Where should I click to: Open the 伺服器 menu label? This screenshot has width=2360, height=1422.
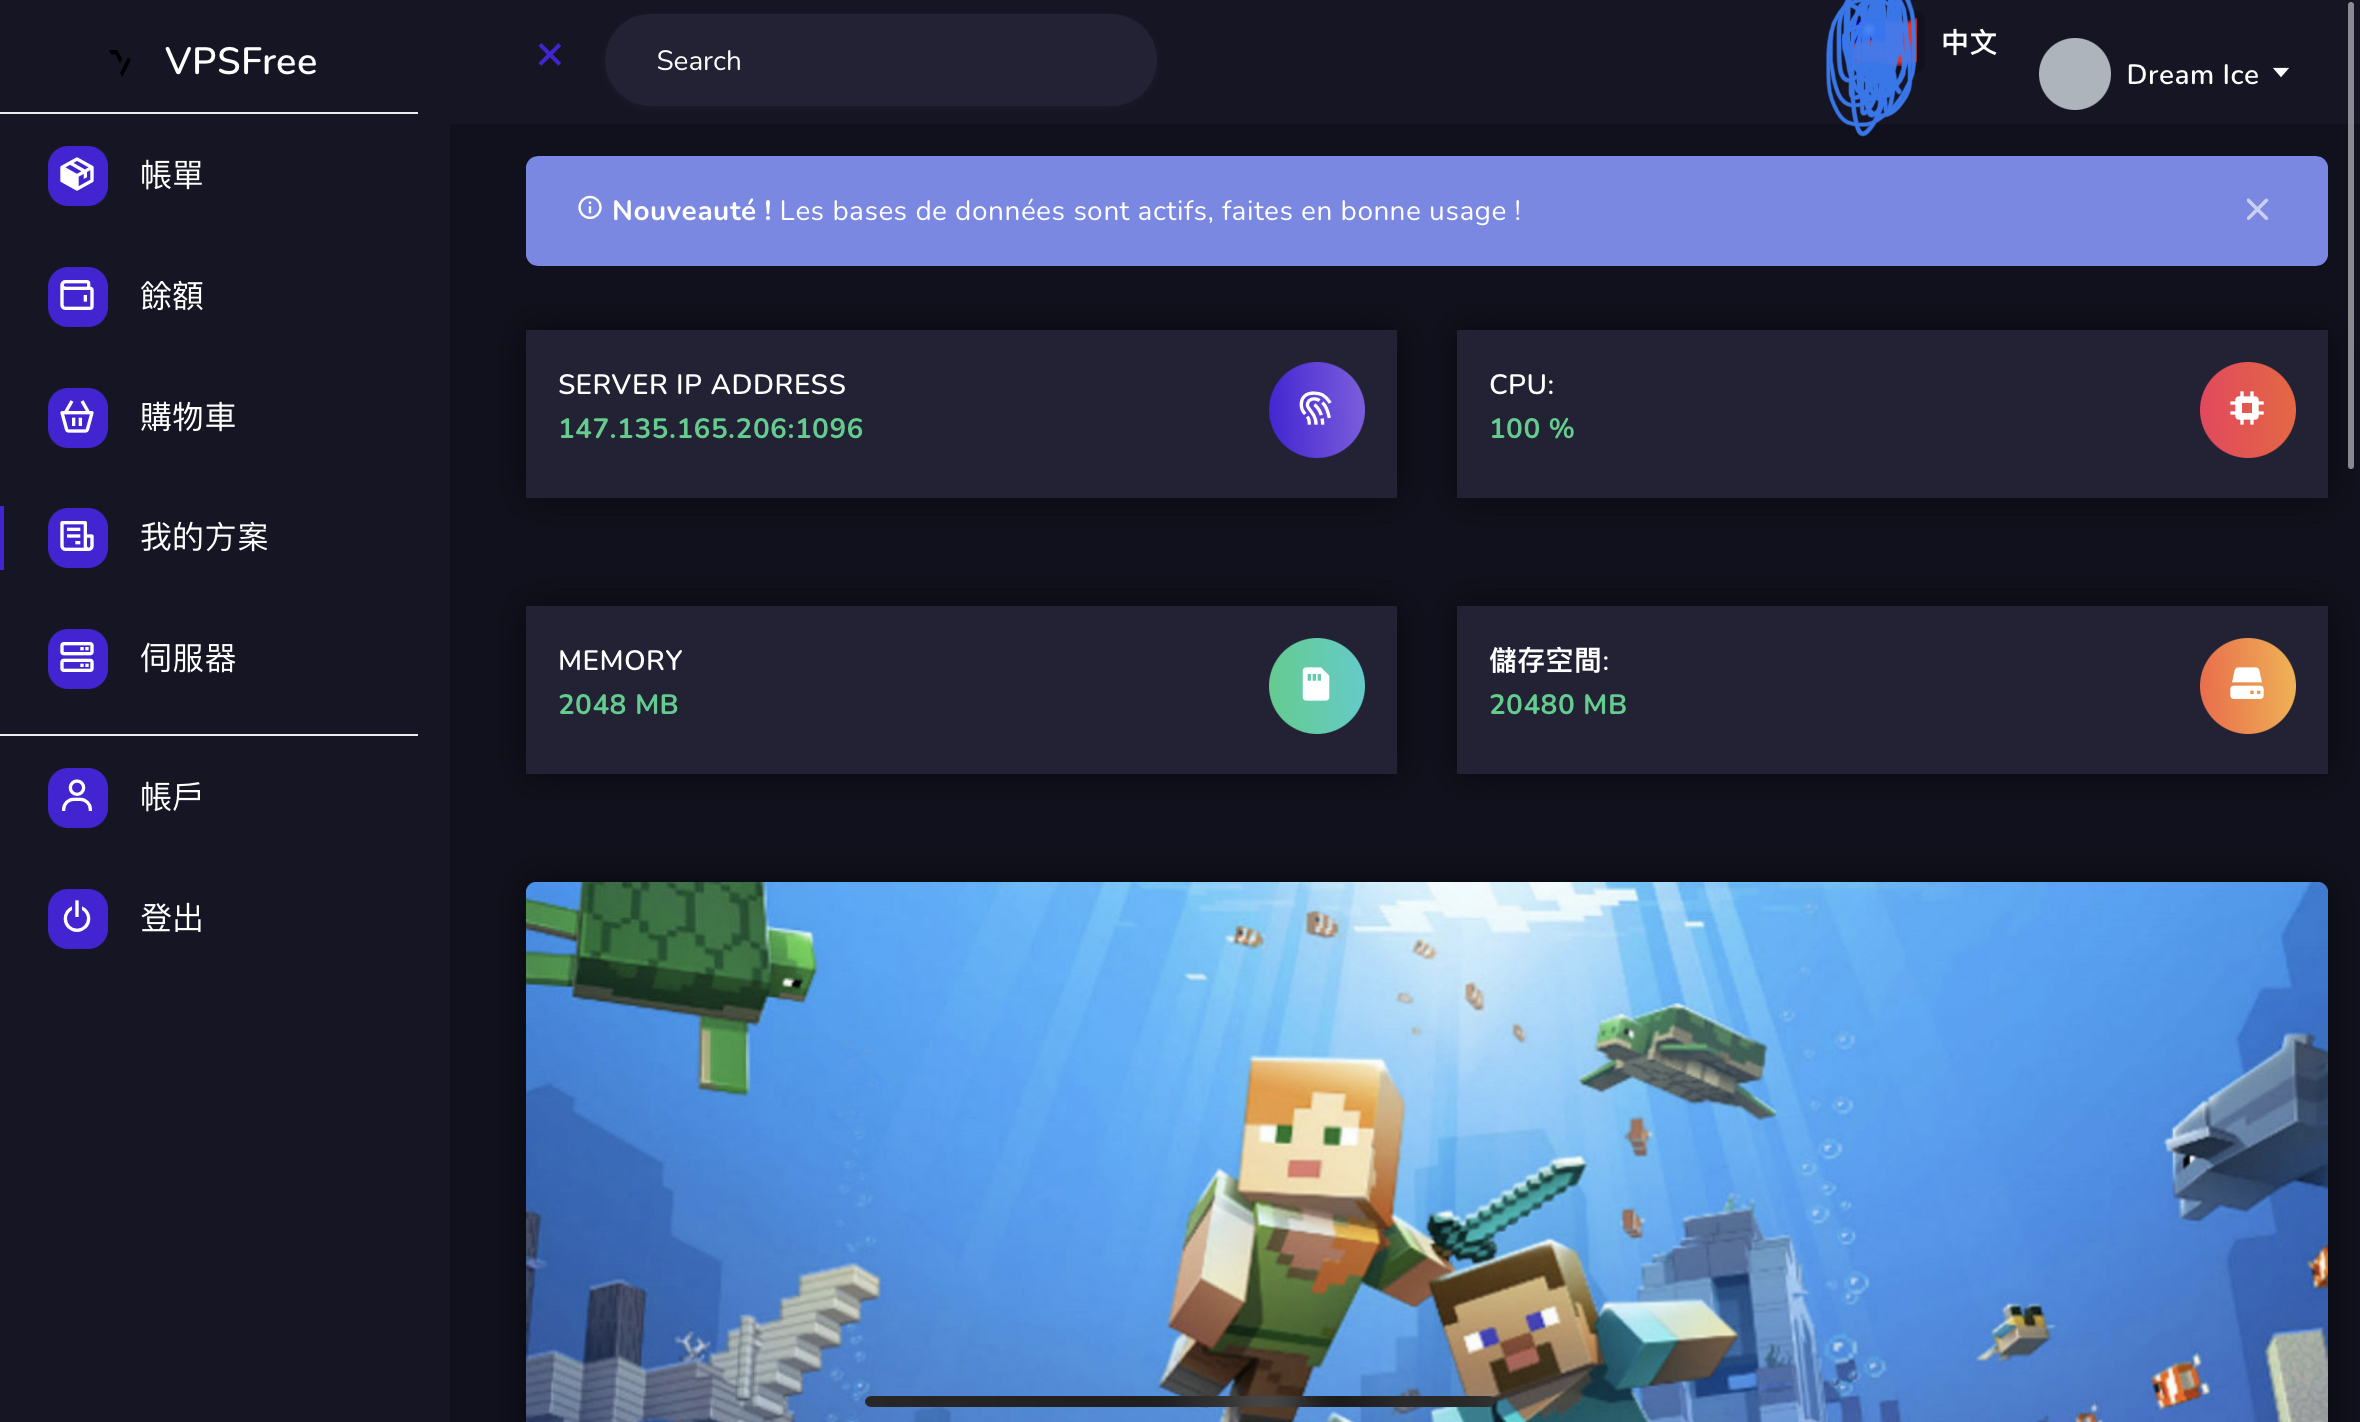click(188, 658)
